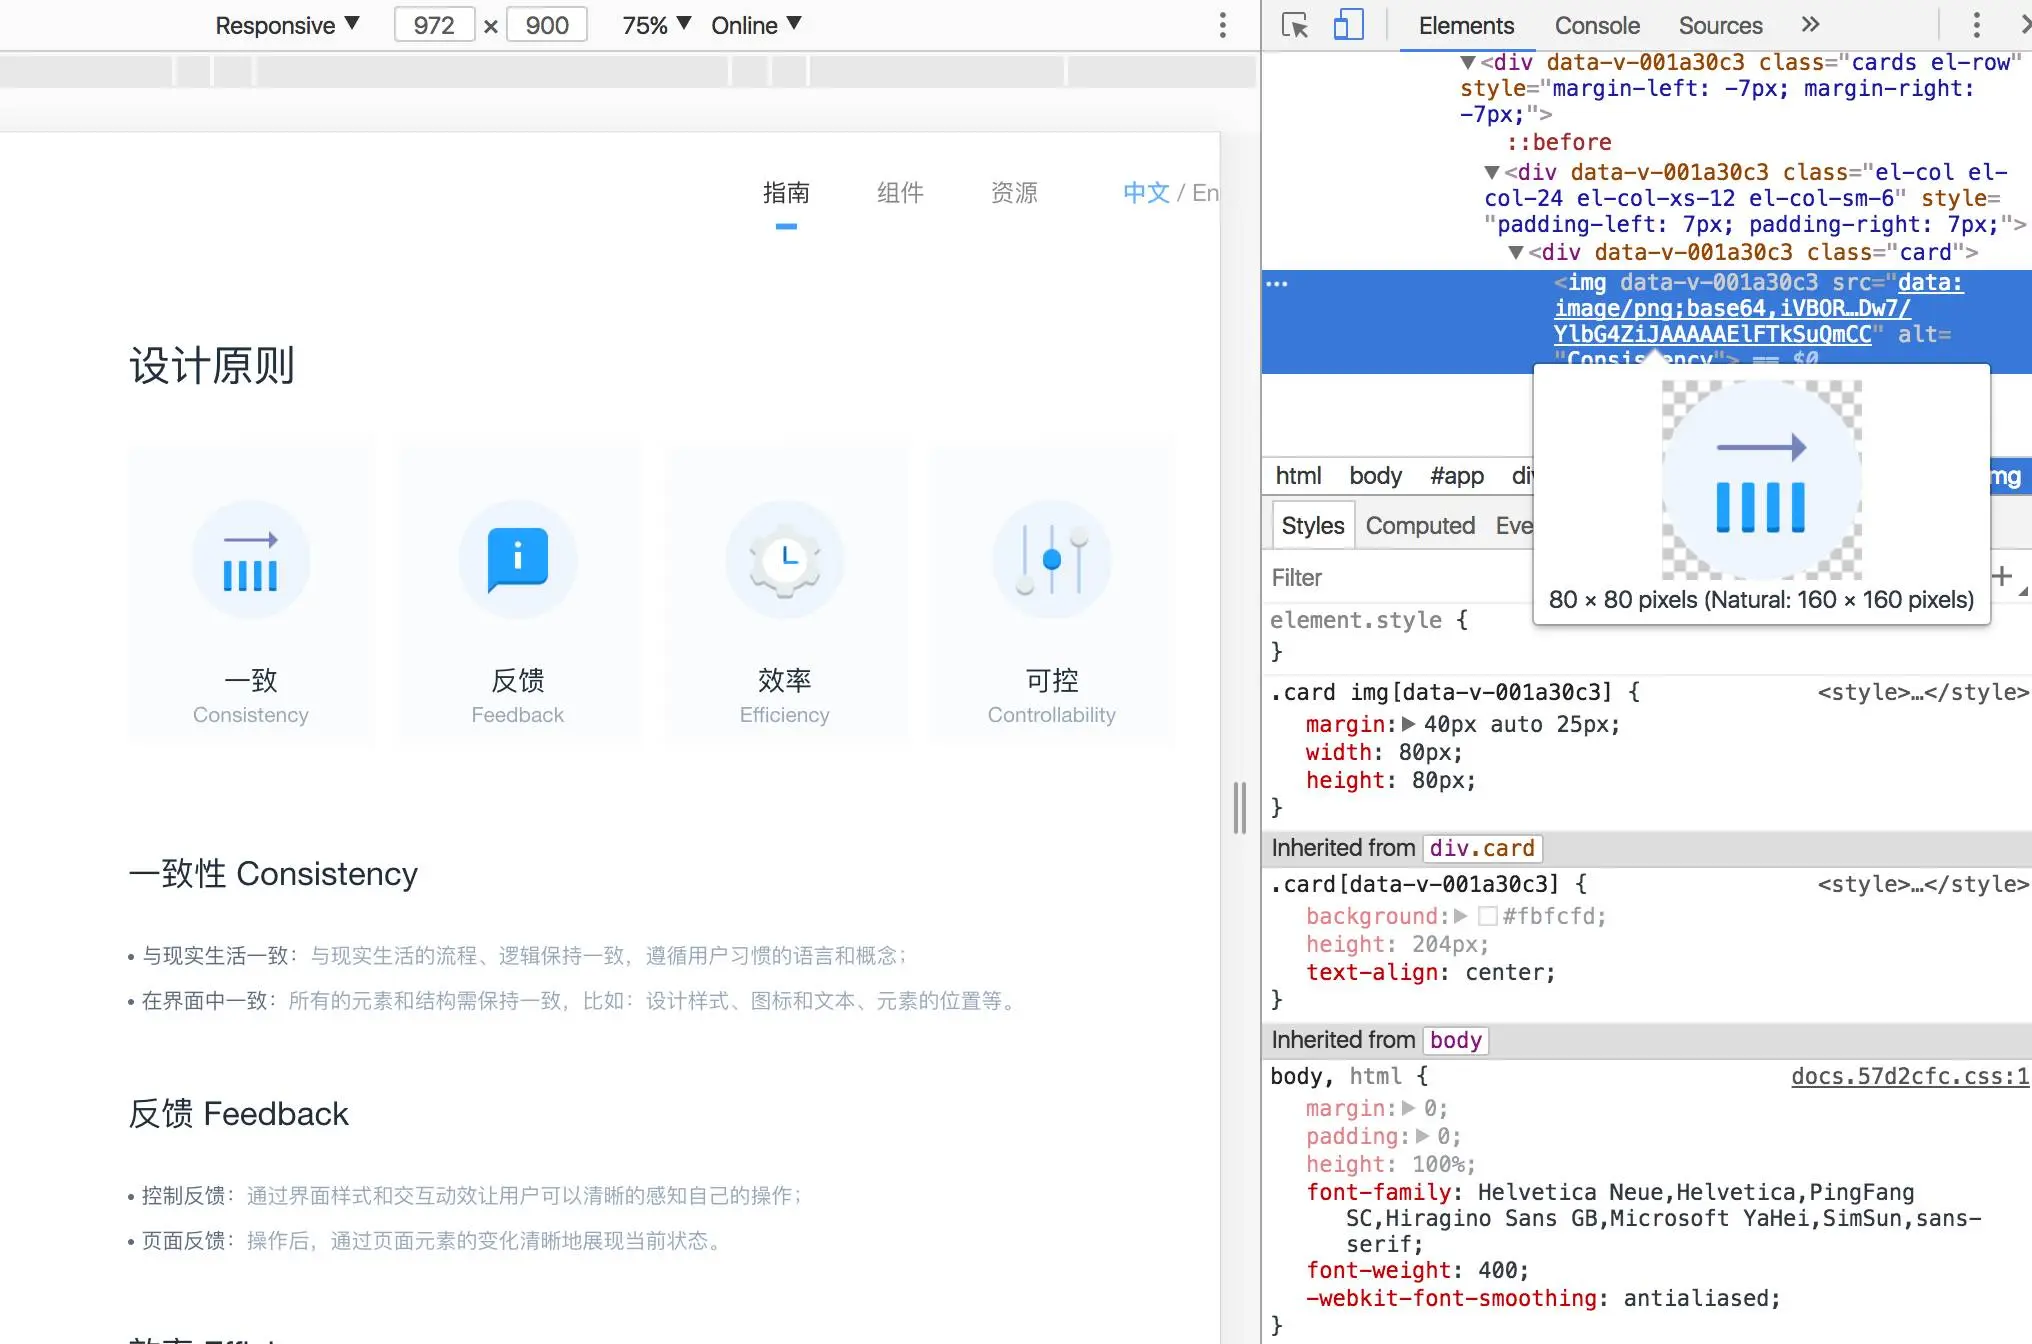Open DevTools customize three-dot menu
This screenshot has width=2032, height=1344.
pyautogui.click(x=1976, y=25)
